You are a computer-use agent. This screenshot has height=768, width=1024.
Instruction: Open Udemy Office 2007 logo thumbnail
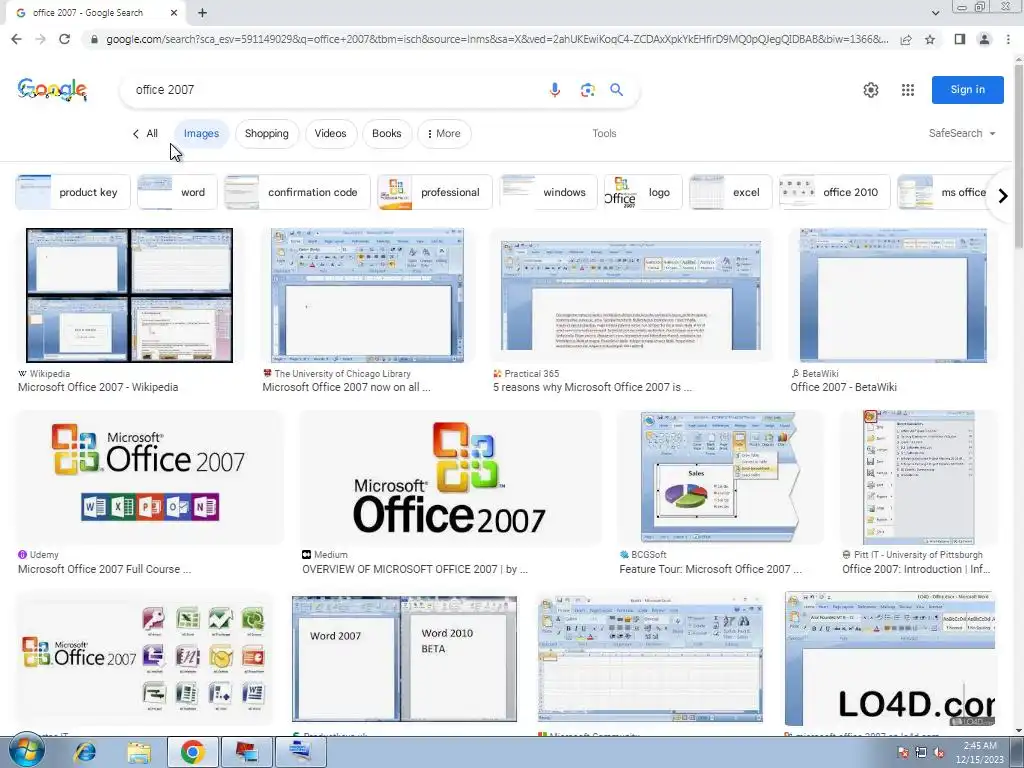[x=150, y=477]
